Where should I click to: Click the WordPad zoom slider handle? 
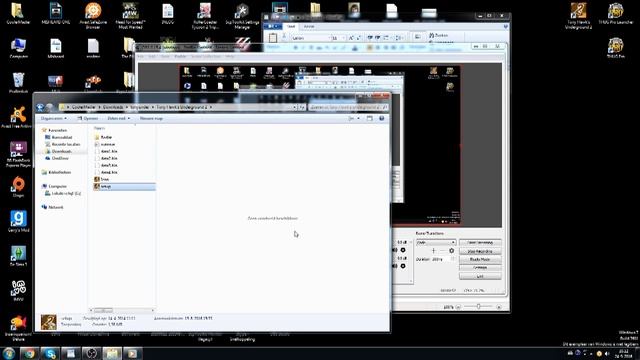pyautogui.click(x=478, y=306)
